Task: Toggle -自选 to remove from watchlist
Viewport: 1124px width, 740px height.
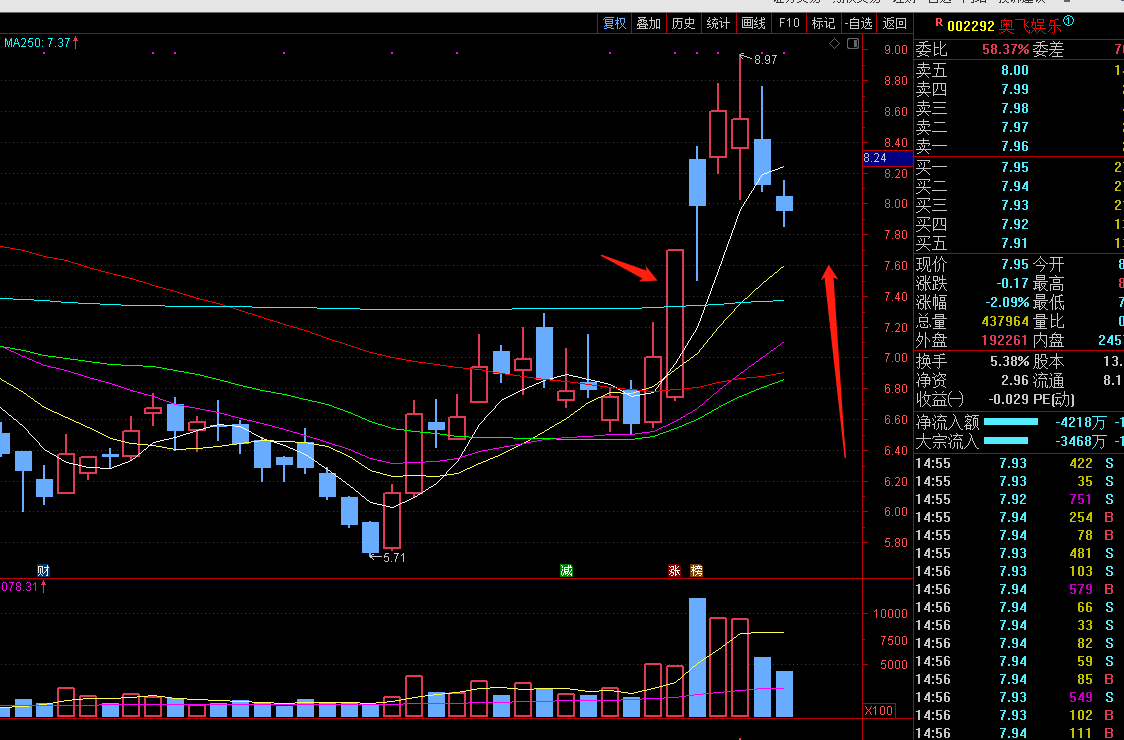Action: coord(858,23)
